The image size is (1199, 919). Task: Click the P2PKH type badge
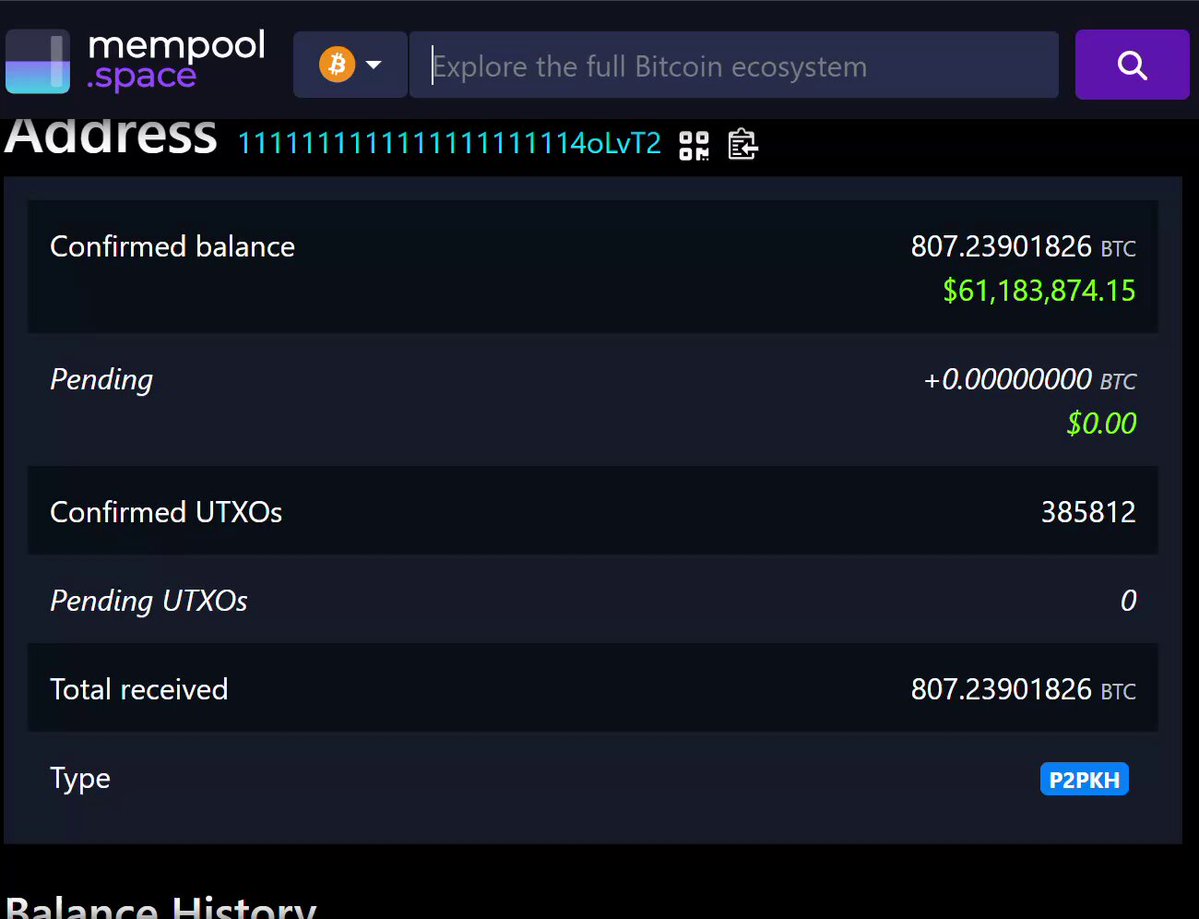[1084, 779]
